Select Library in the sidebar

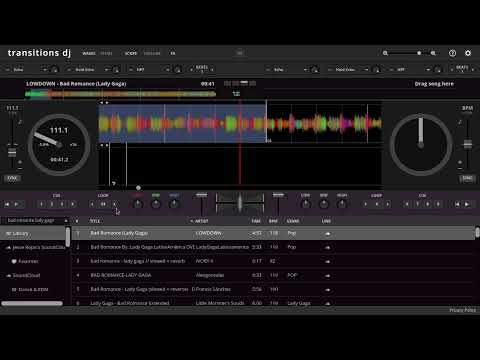[x=33, y=234]
